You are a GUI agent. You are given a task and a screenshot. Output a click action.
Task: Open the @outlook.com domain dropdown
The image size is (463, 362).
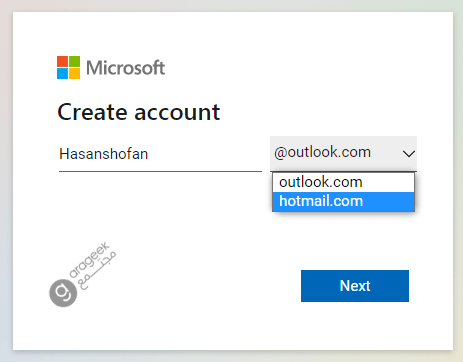coord(343,153)
